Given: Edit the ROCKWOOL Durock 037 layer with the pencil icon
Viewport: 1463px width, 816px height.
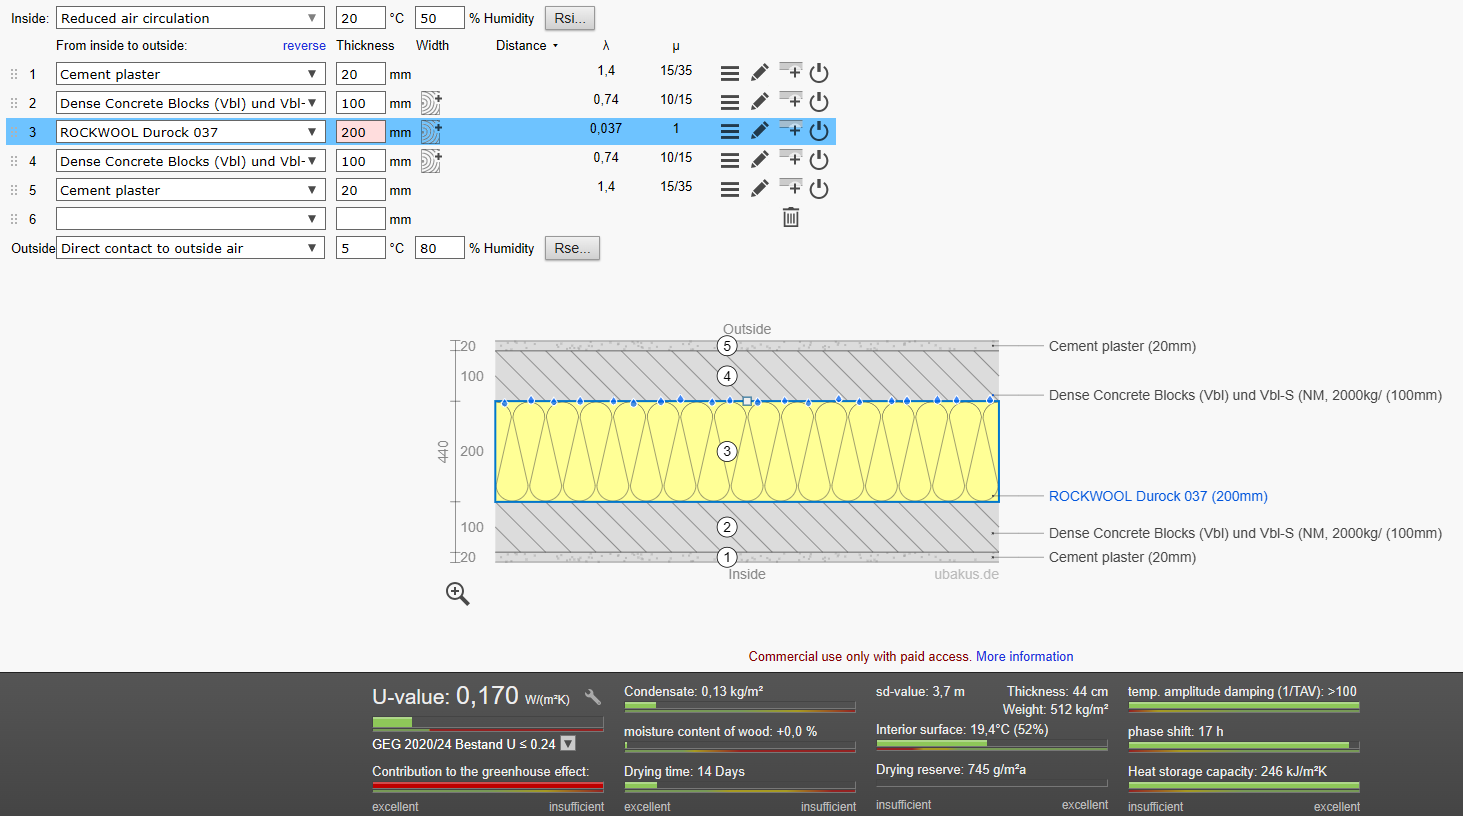Looking at the screenshot, I should [x=760, y=131].
